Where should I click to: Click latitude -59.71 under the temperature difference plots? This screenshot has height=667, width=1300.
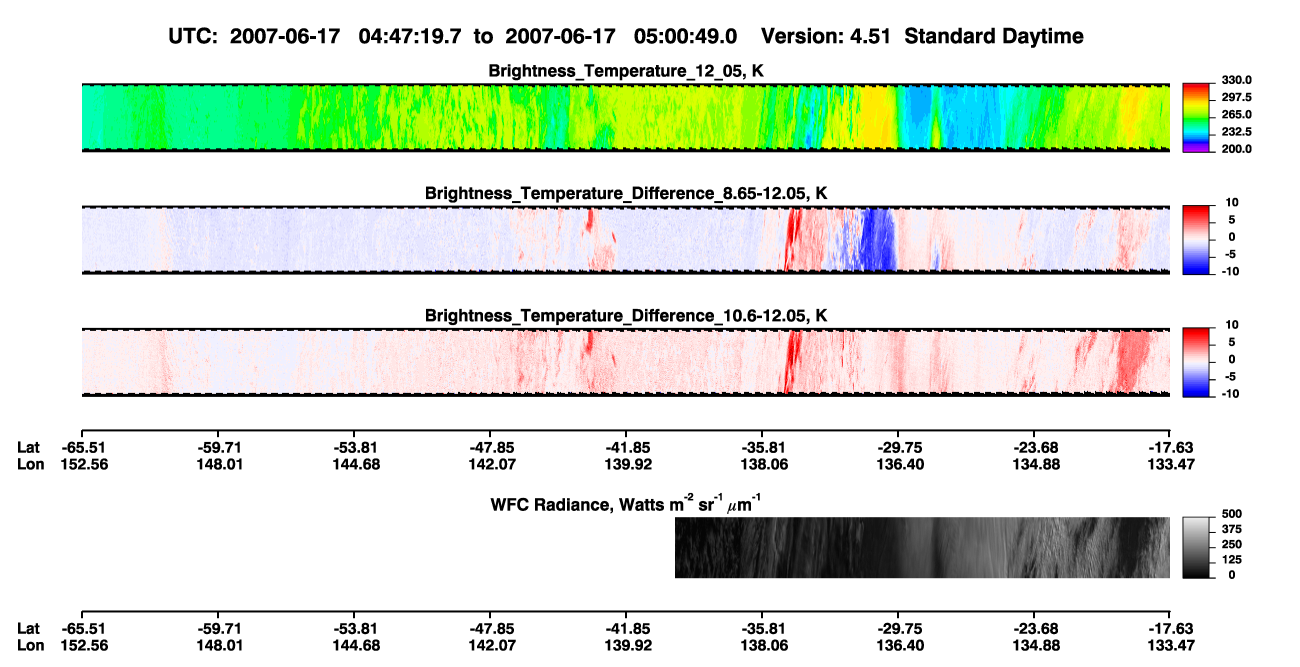click(x=217, y=448)
